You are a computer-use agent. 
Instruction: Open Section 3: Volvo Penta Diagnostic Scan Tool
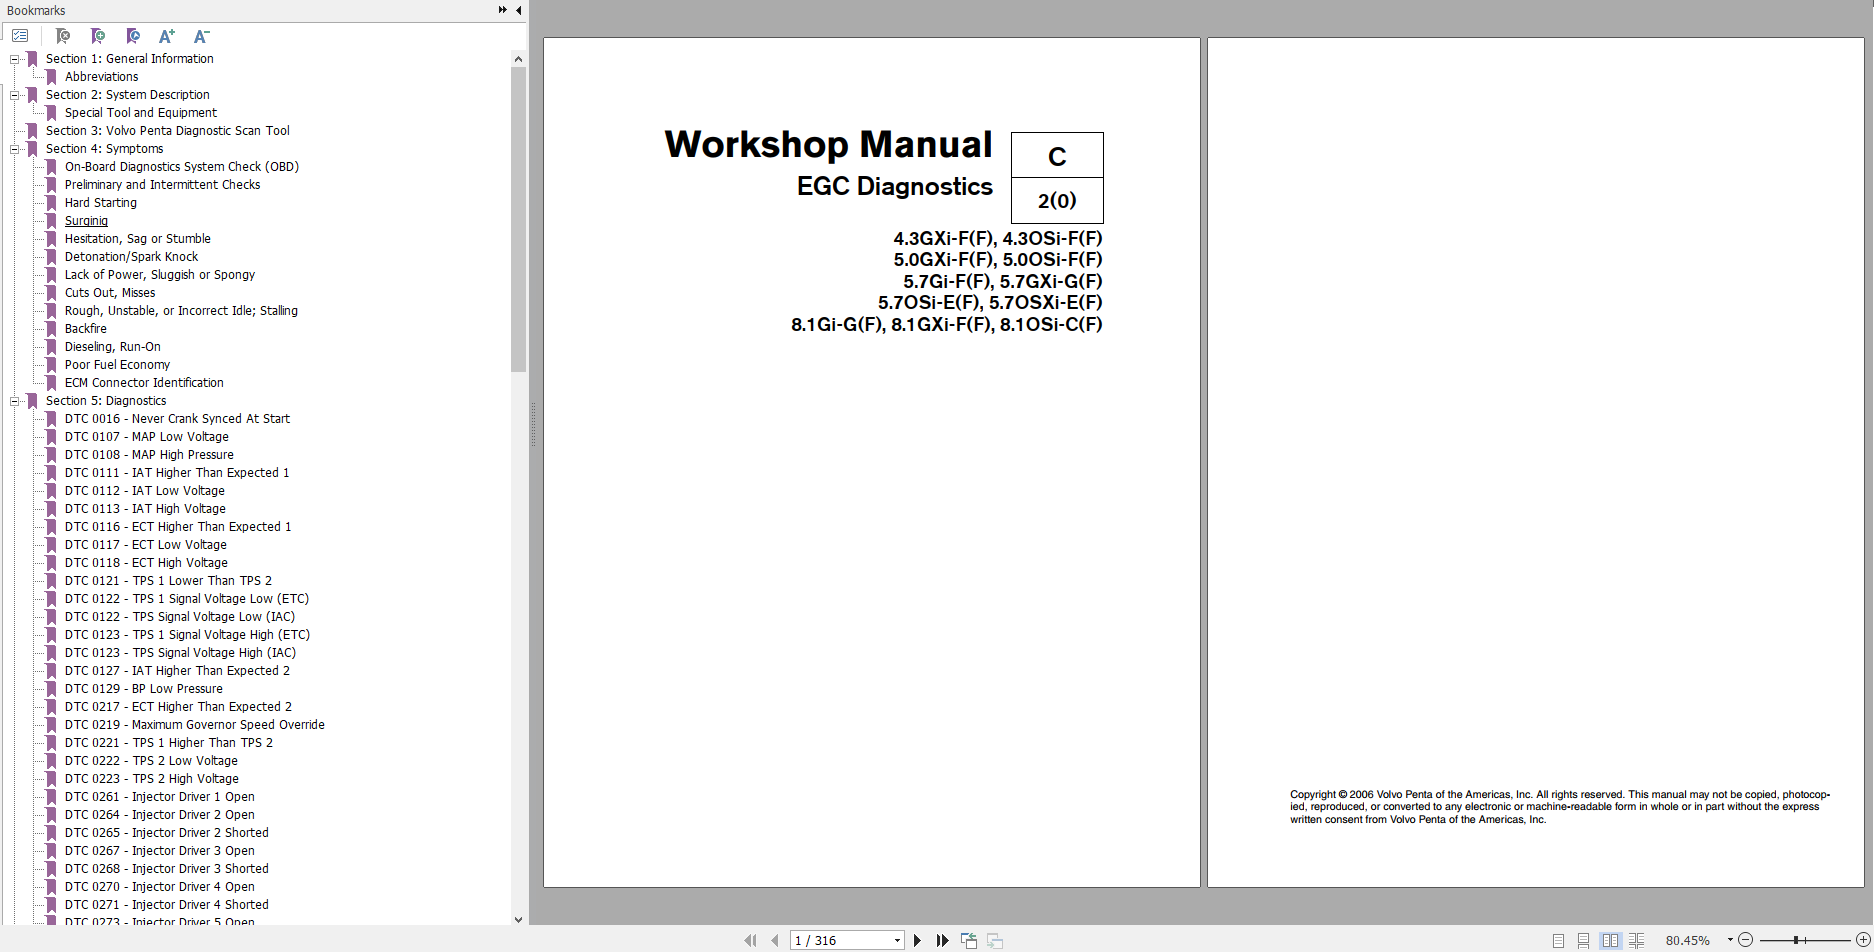(167, 131)
